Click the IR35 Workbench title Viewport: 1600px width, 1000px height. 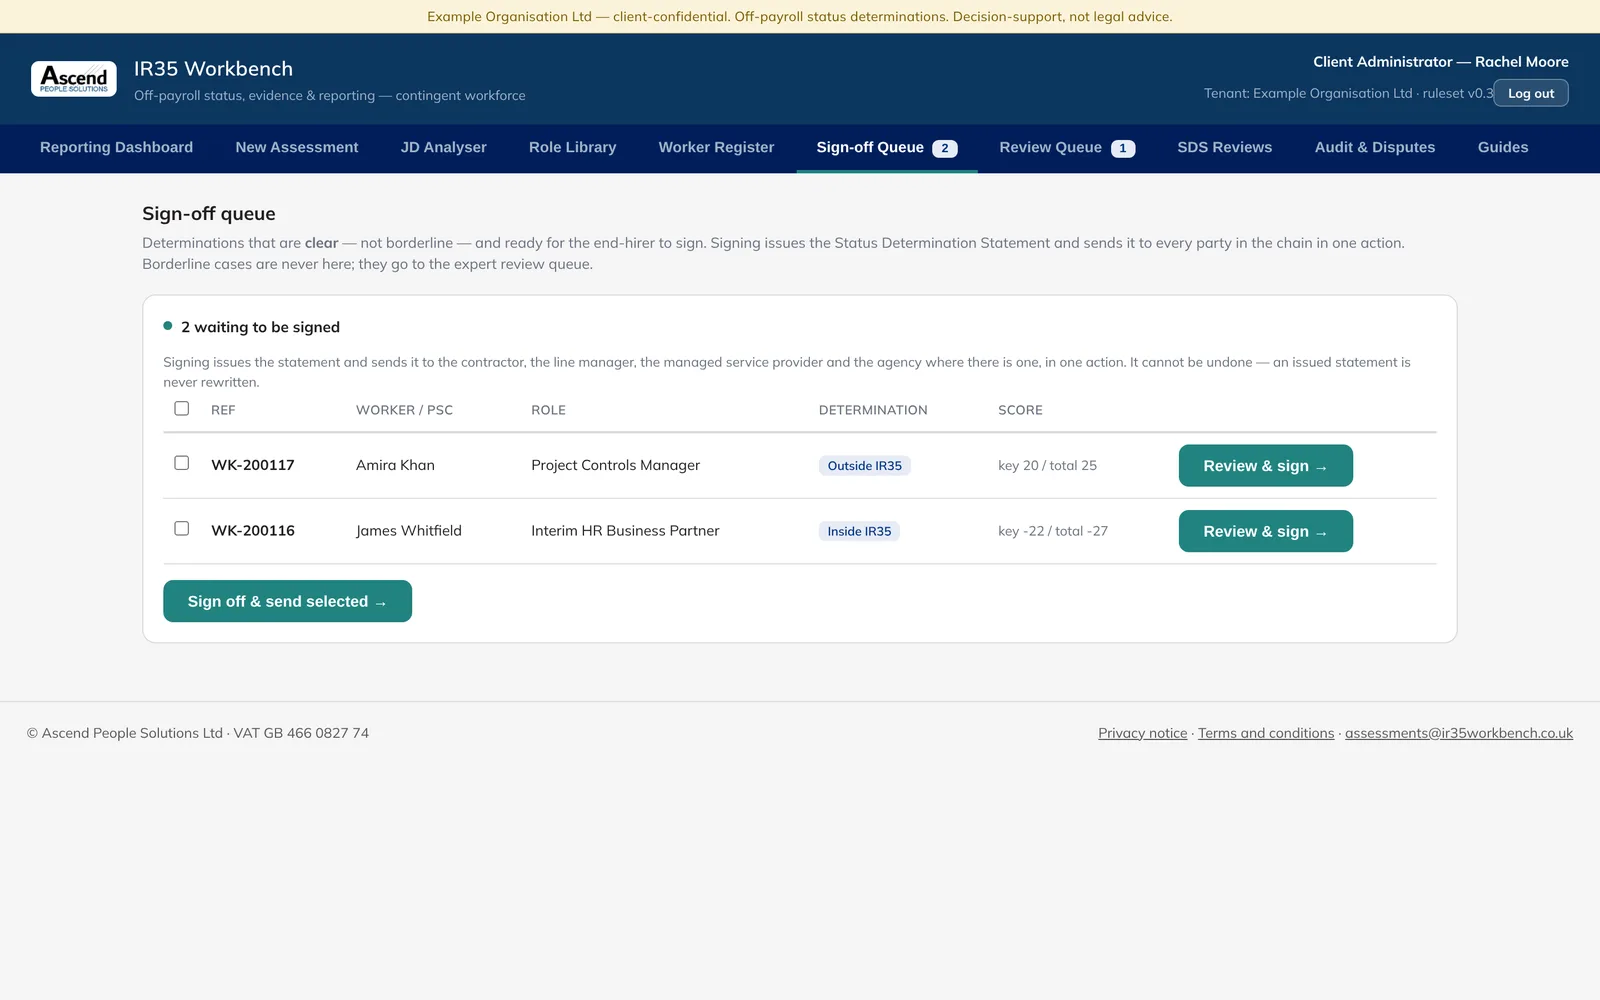tap(213, 69)
